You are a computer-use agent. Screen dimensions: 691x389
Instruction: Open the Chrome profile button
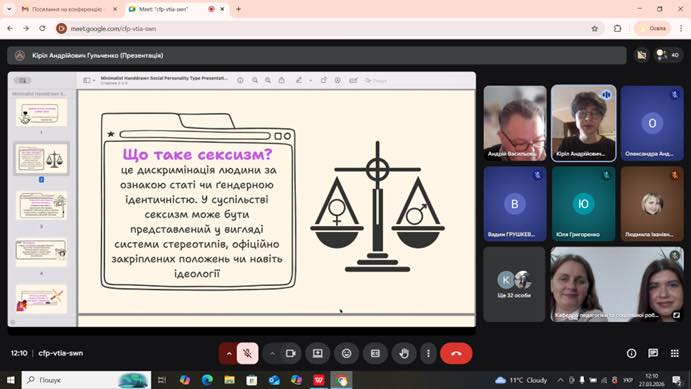(x=653, y=28)
